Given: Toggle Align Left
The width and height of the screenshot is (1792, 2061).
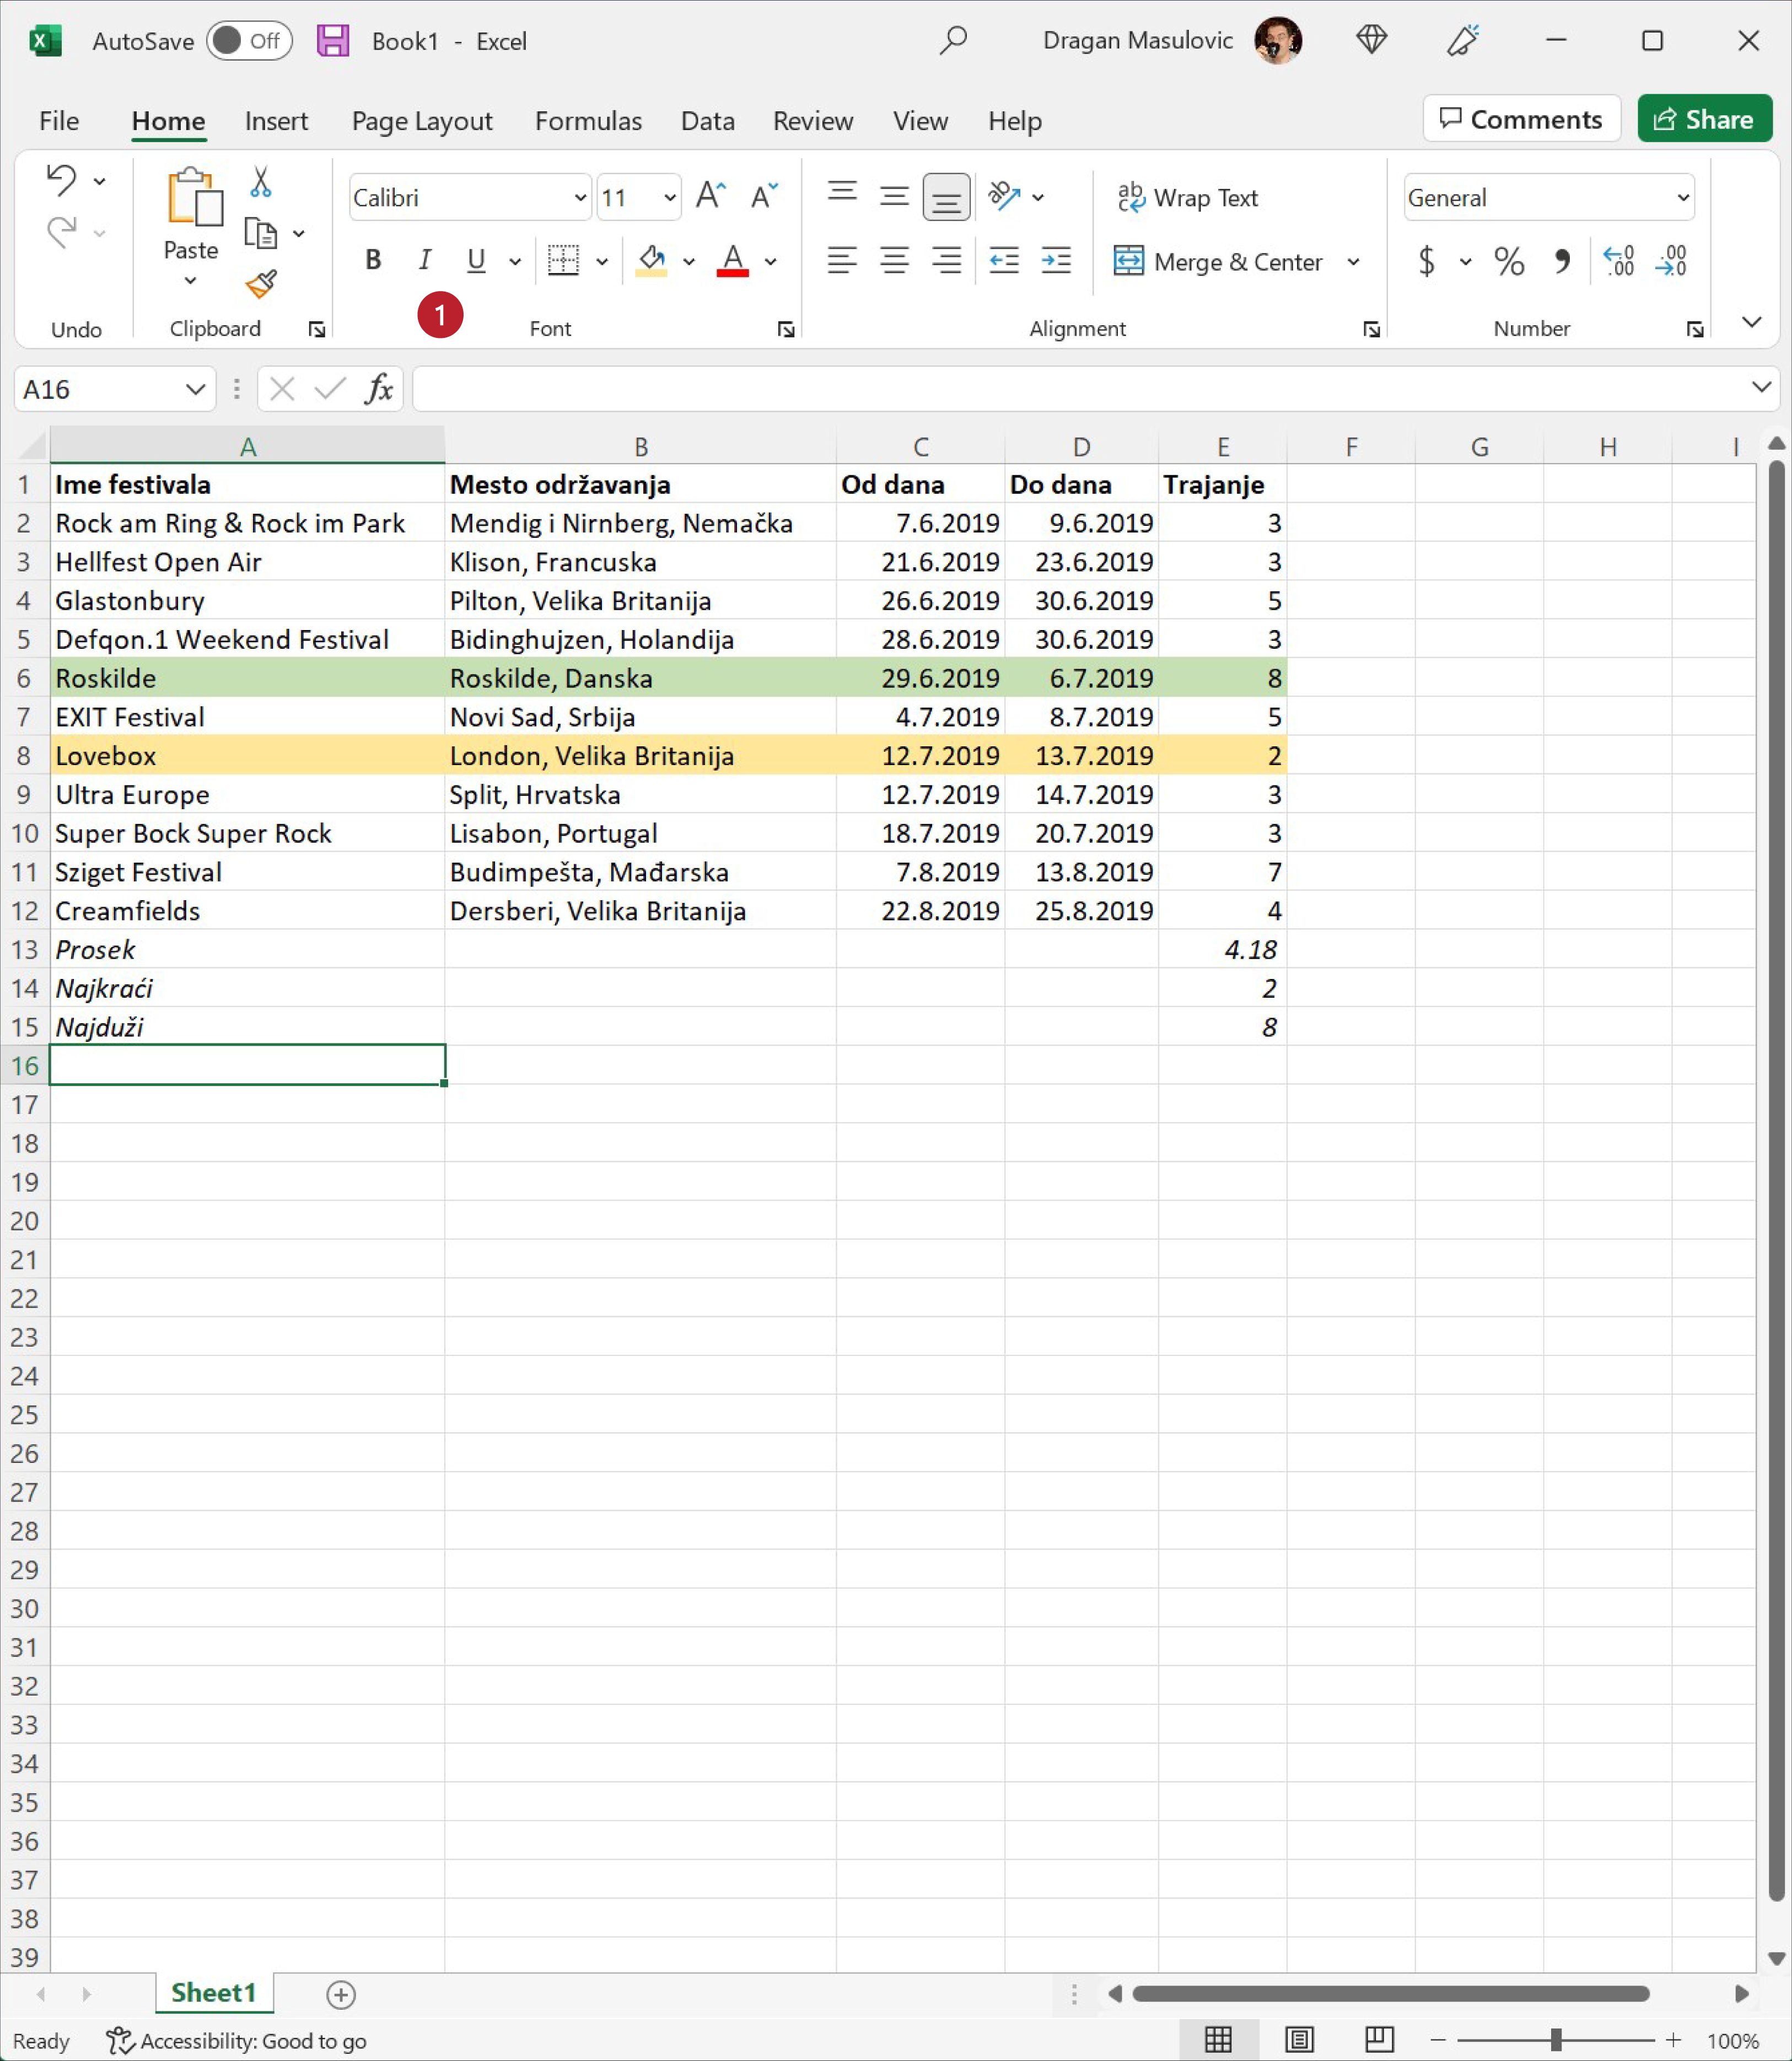Looking at the screenshot, I should 842,260.
